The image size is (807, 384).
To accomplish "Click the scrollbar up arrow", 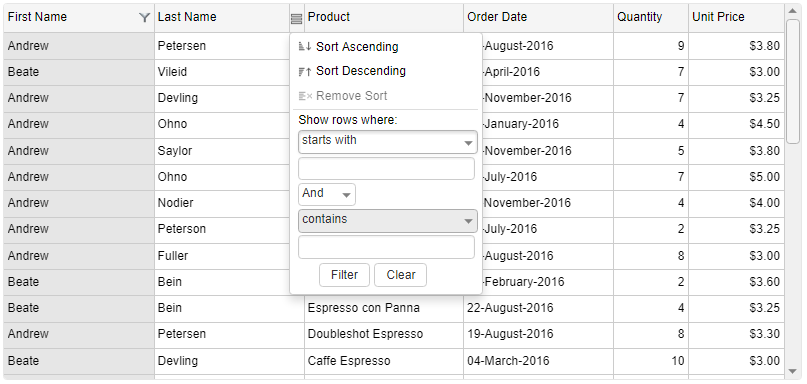I will (x=792, y=10).
